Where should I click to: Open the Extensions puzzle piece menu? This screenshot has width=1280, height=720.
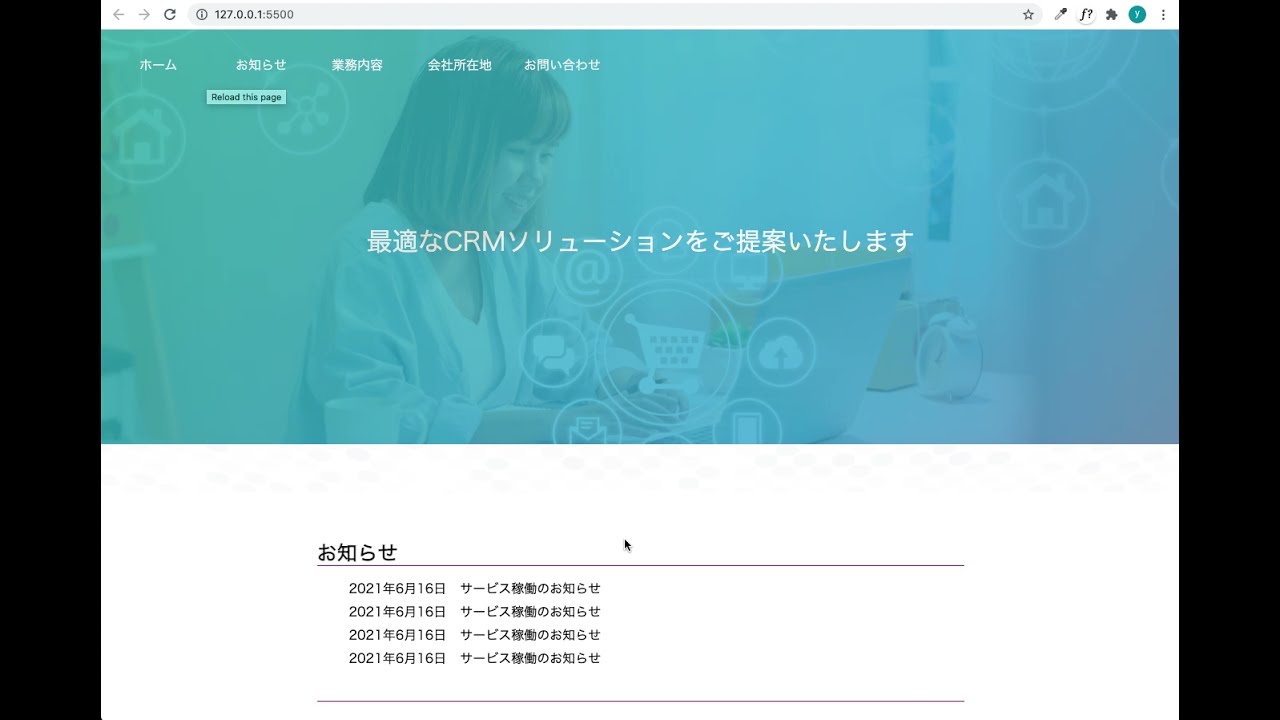point(1111,14)
